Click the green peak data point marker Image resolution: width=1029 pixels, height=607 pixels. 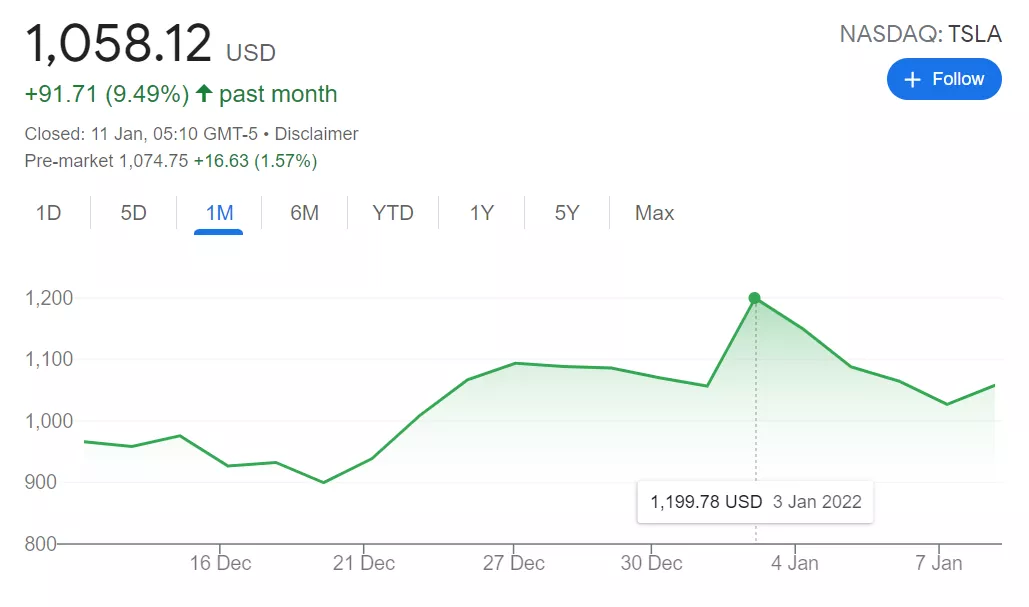click(x=755, y=298)
